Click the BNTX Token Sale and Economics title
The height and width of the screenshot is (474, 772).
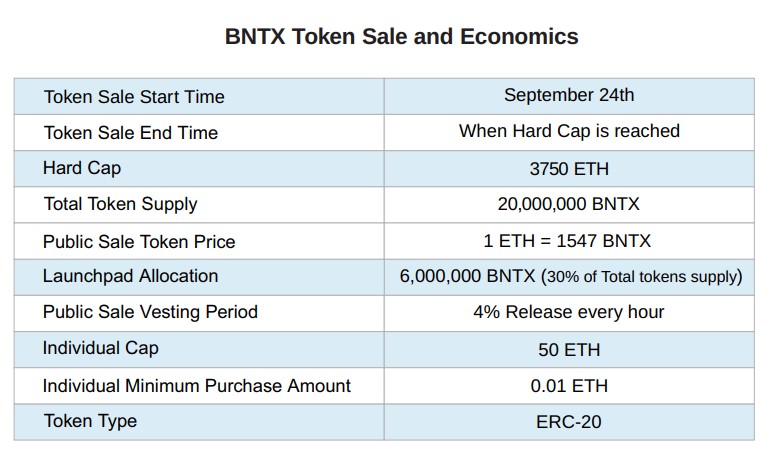click(x=401, y=37)
